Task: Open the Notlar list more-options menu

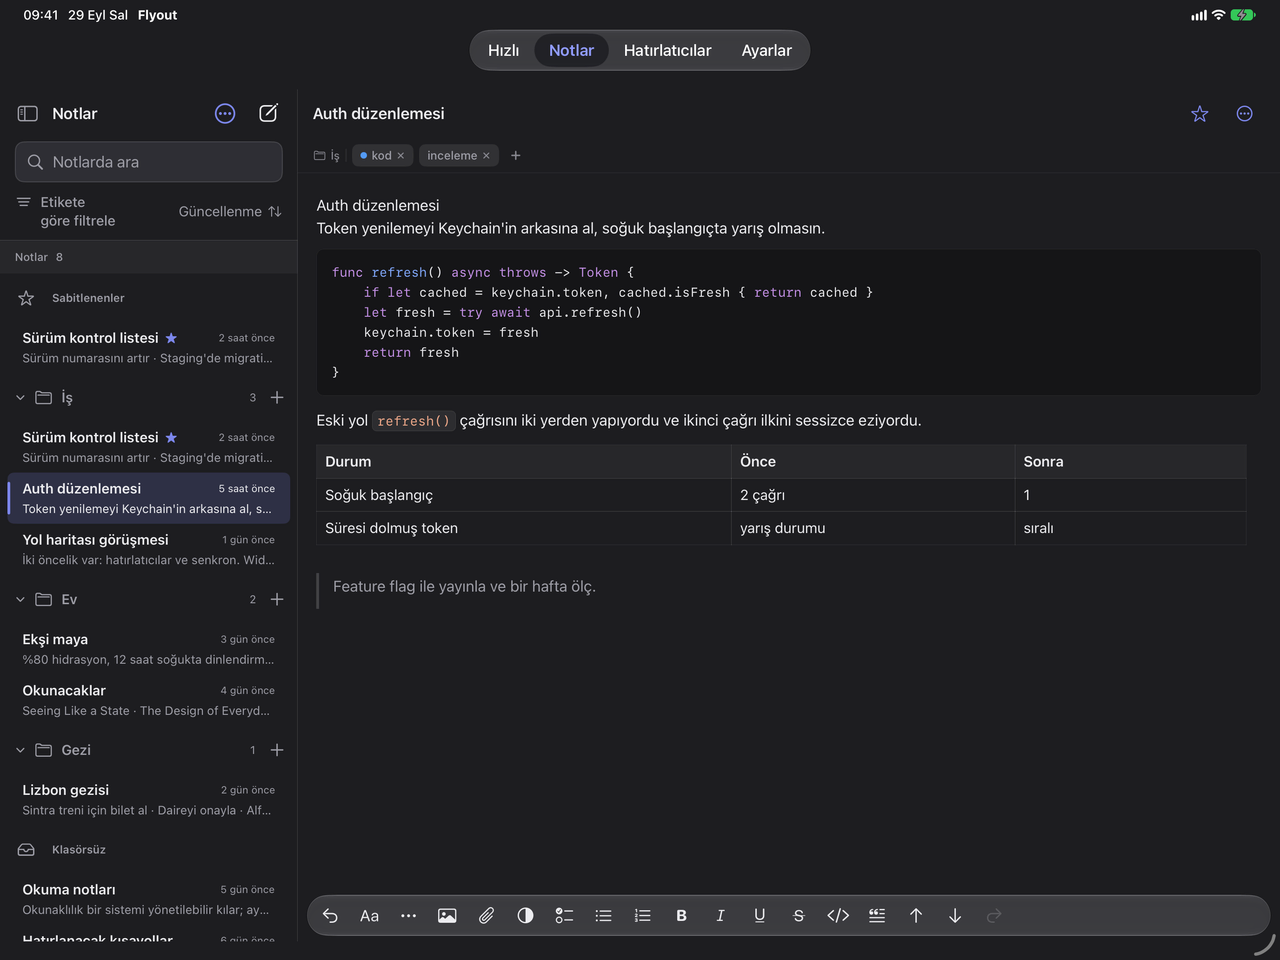Action: pyautogui.click(x=225, y=114)
